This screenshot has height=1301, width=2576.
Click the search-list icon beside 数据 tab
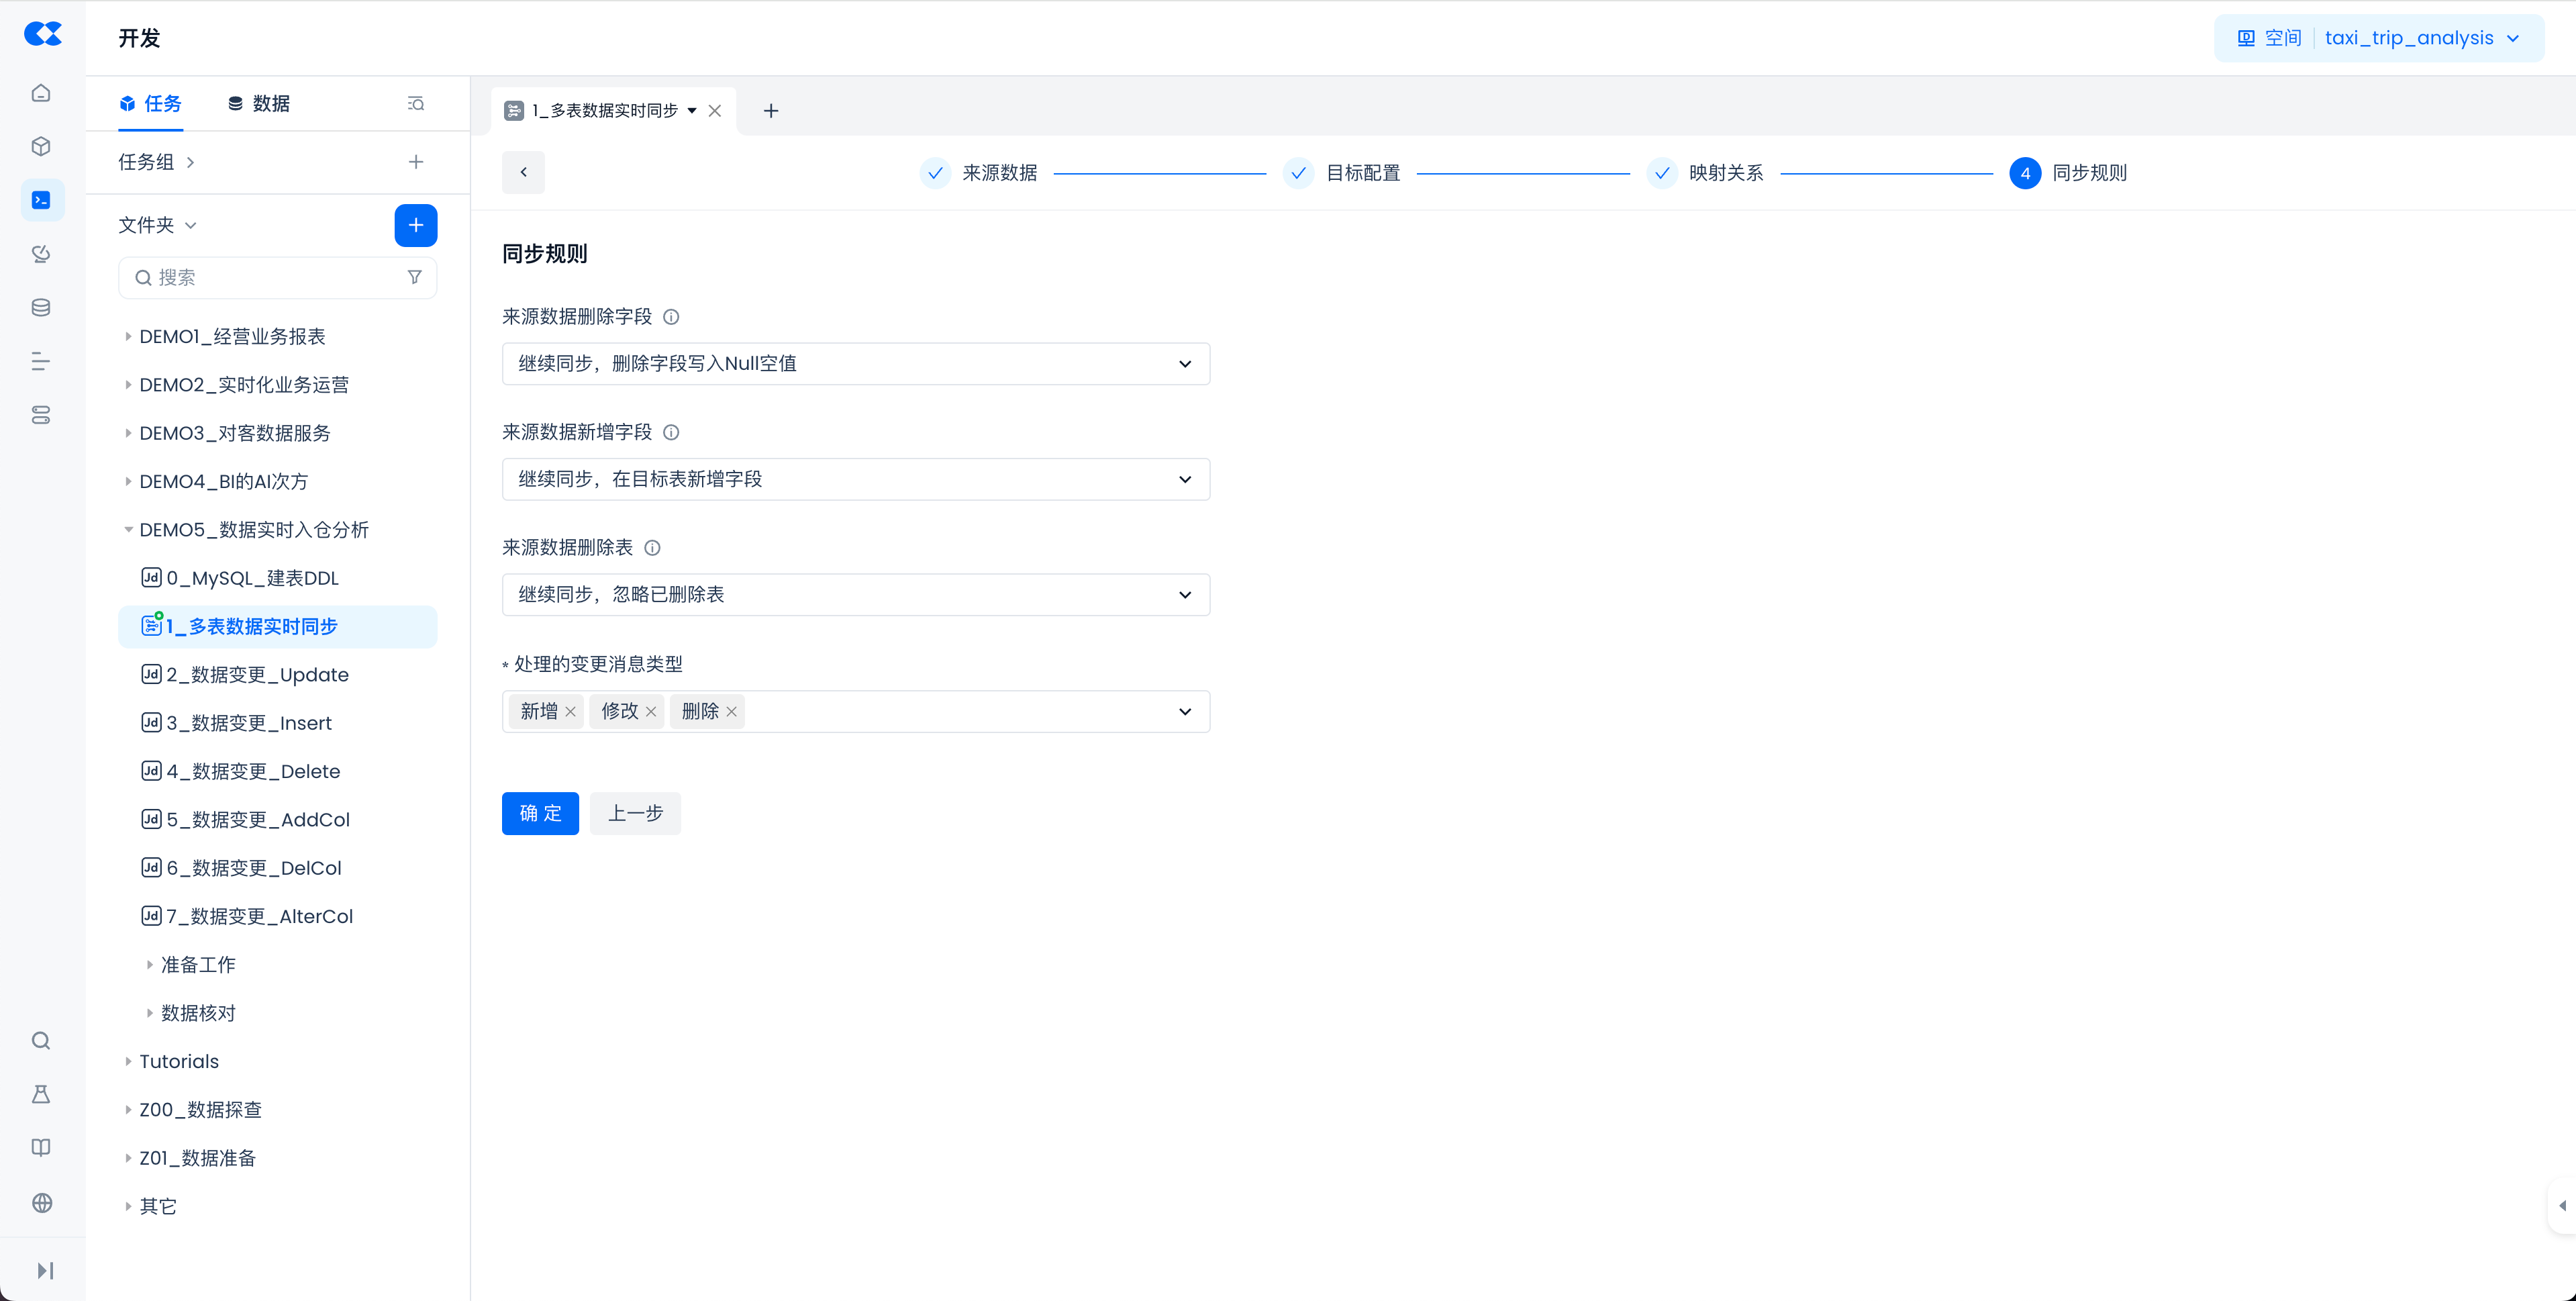416,104
